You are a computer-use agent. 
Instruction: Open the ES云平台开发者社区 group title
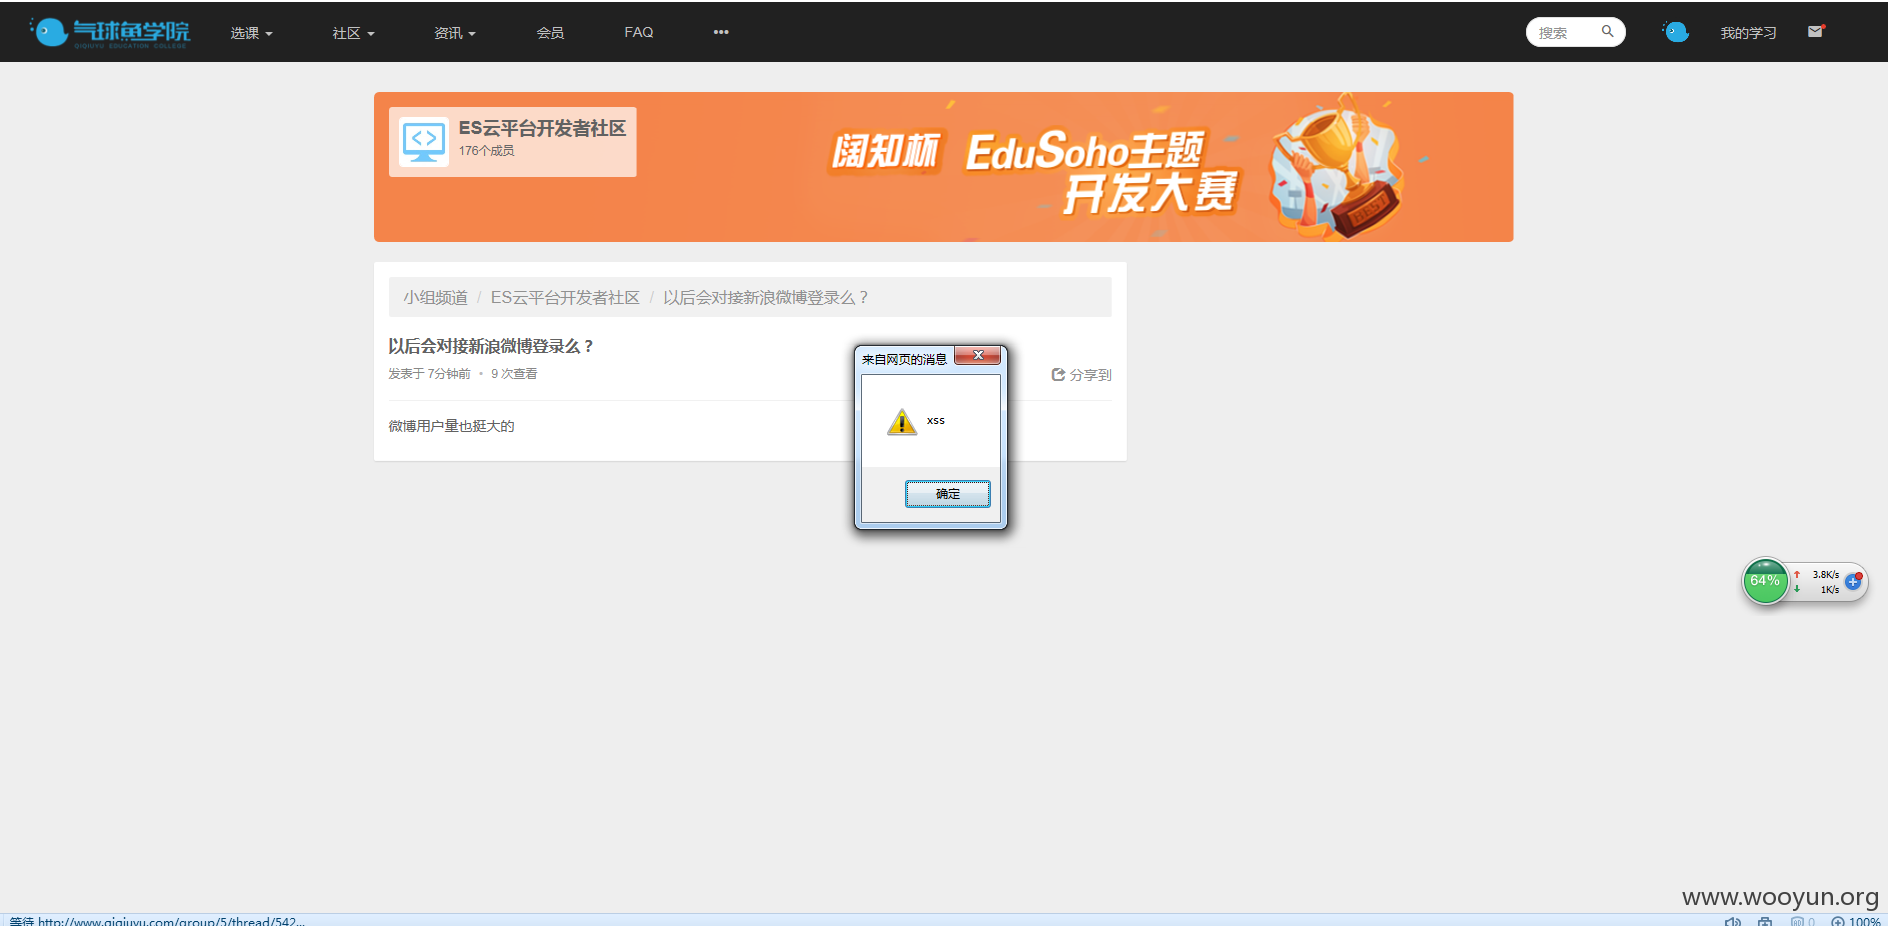point(542,128)
